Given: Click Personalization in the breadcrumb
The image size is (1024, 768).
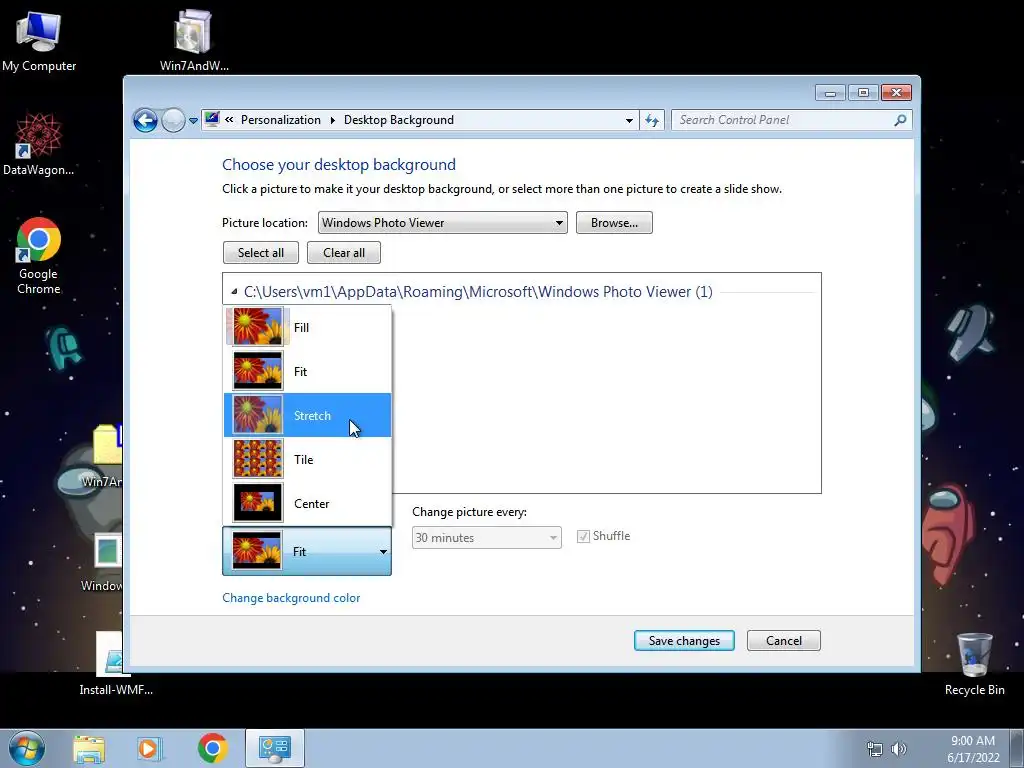Looking at the screenshot, I should click(281, 120).
